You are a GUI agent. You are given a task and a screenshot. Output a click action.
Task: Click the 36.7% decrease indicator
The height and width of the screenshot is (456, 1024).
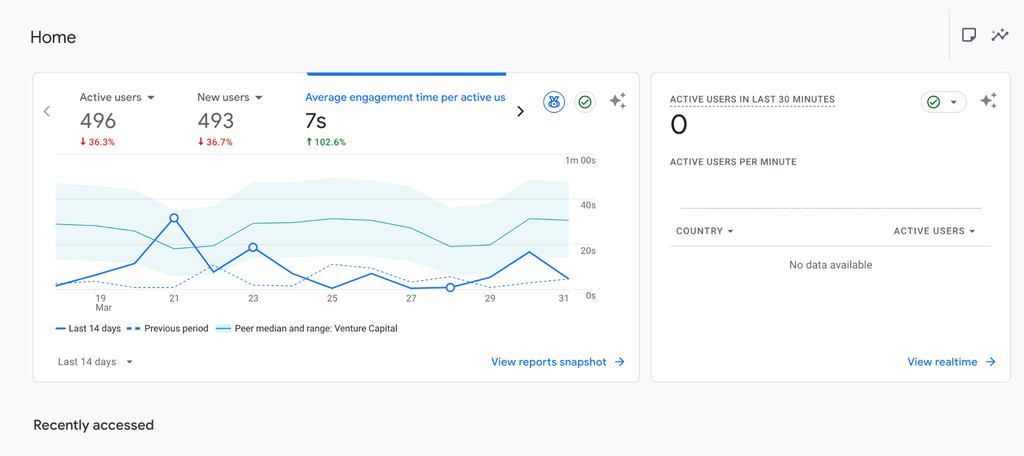pyautogui.click(x=215, y=142)
